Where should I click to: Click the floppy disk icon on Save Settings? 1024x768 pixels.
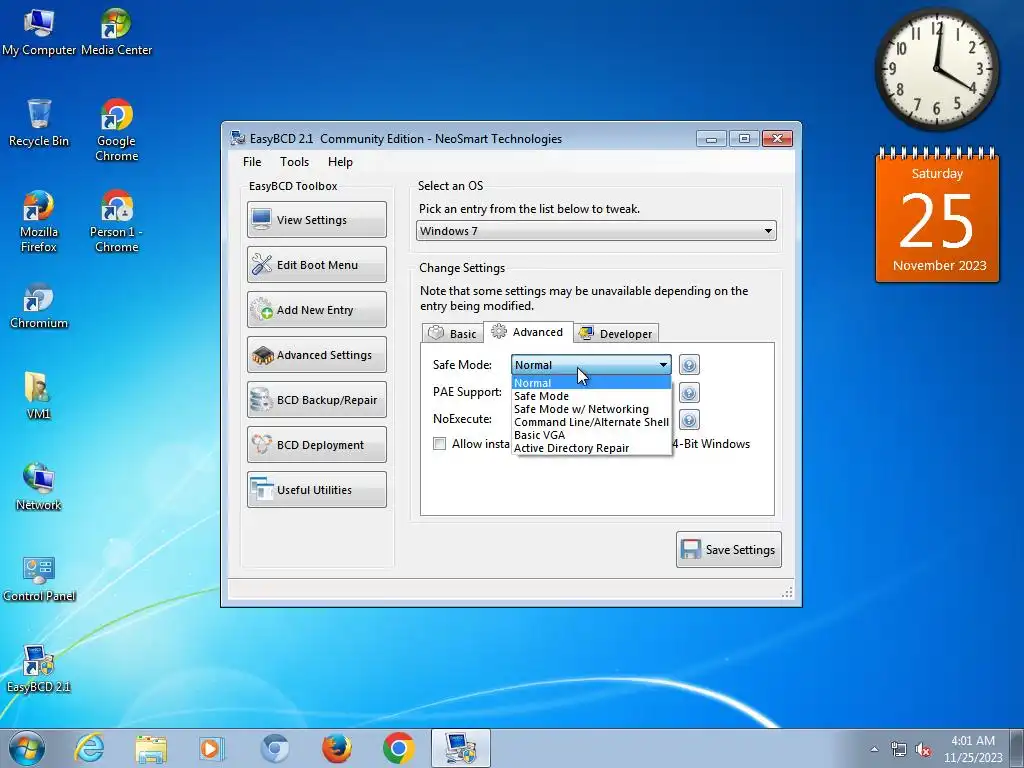click(x=691, y=549)
